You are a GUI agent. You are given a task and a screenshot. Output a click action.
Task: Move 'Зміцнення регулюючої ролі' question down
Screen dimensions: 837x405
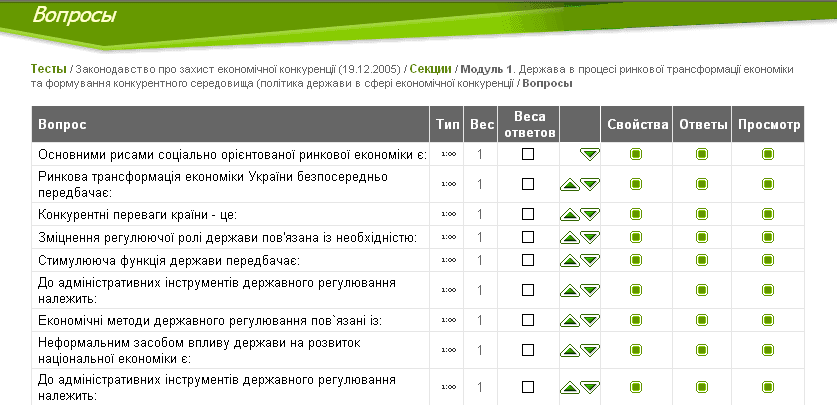click(x=590, y=237)
